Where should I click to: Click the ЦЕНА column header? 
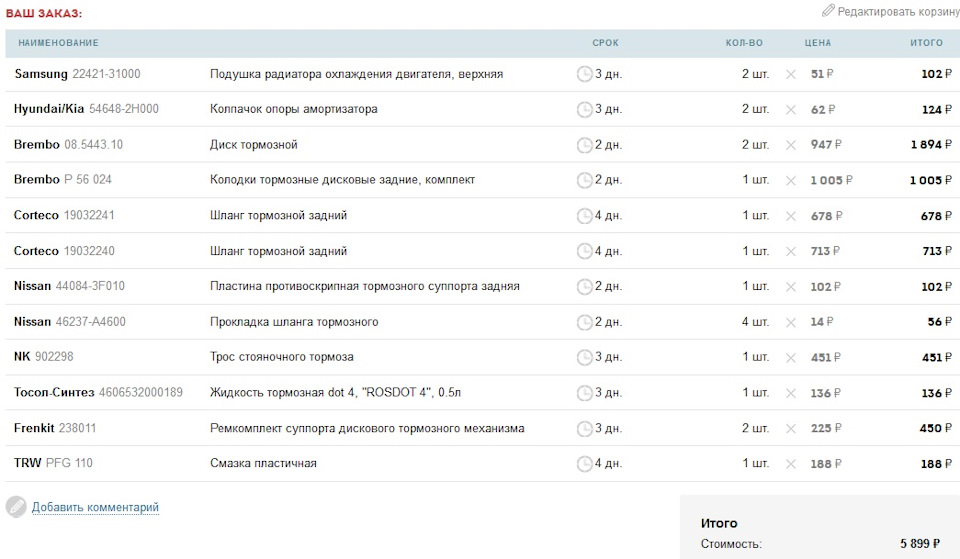818,43
